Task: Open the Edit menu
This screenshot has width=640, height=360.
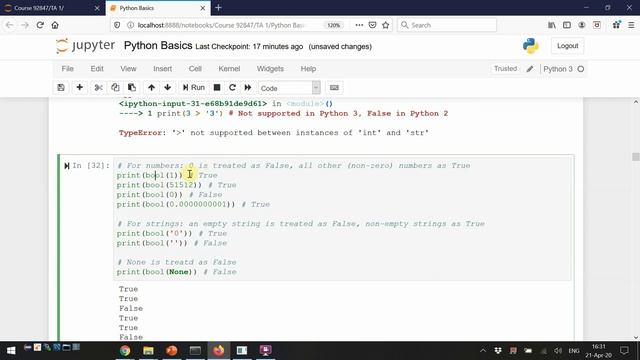Action: (97, 69)
